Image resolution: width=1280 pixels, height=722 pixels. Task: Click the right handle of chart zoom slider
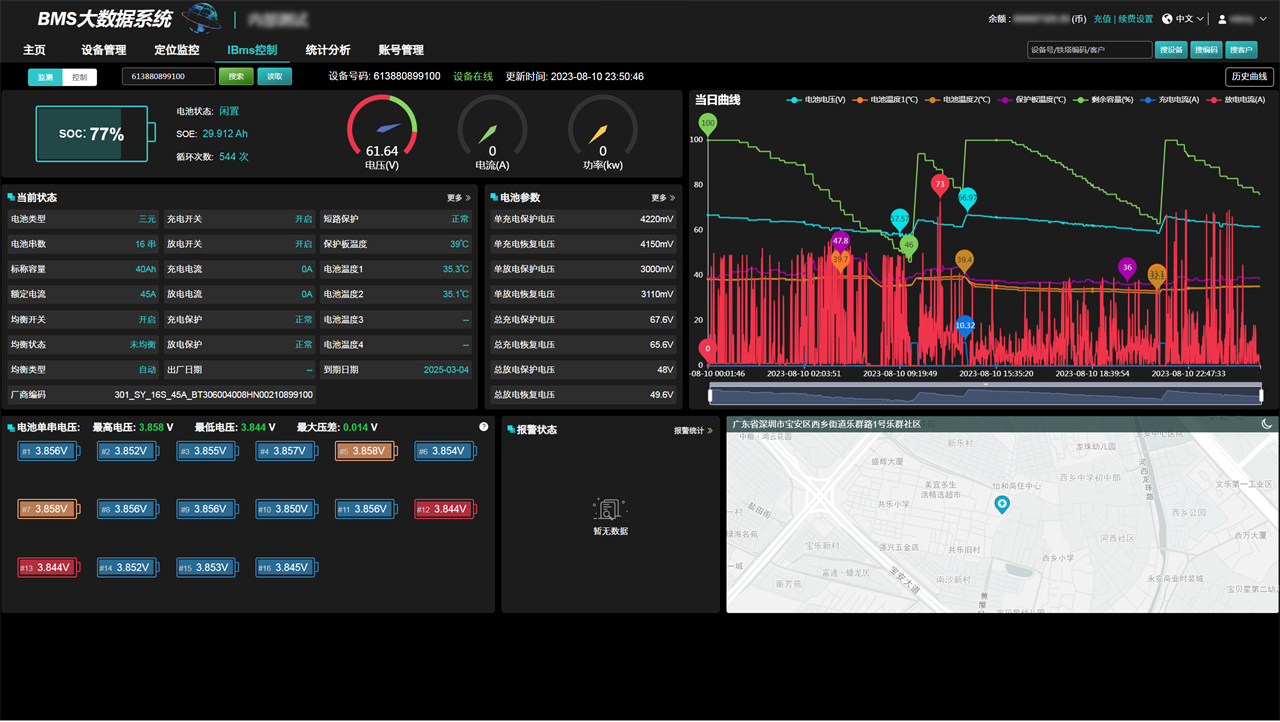[x=1260, y=395]
